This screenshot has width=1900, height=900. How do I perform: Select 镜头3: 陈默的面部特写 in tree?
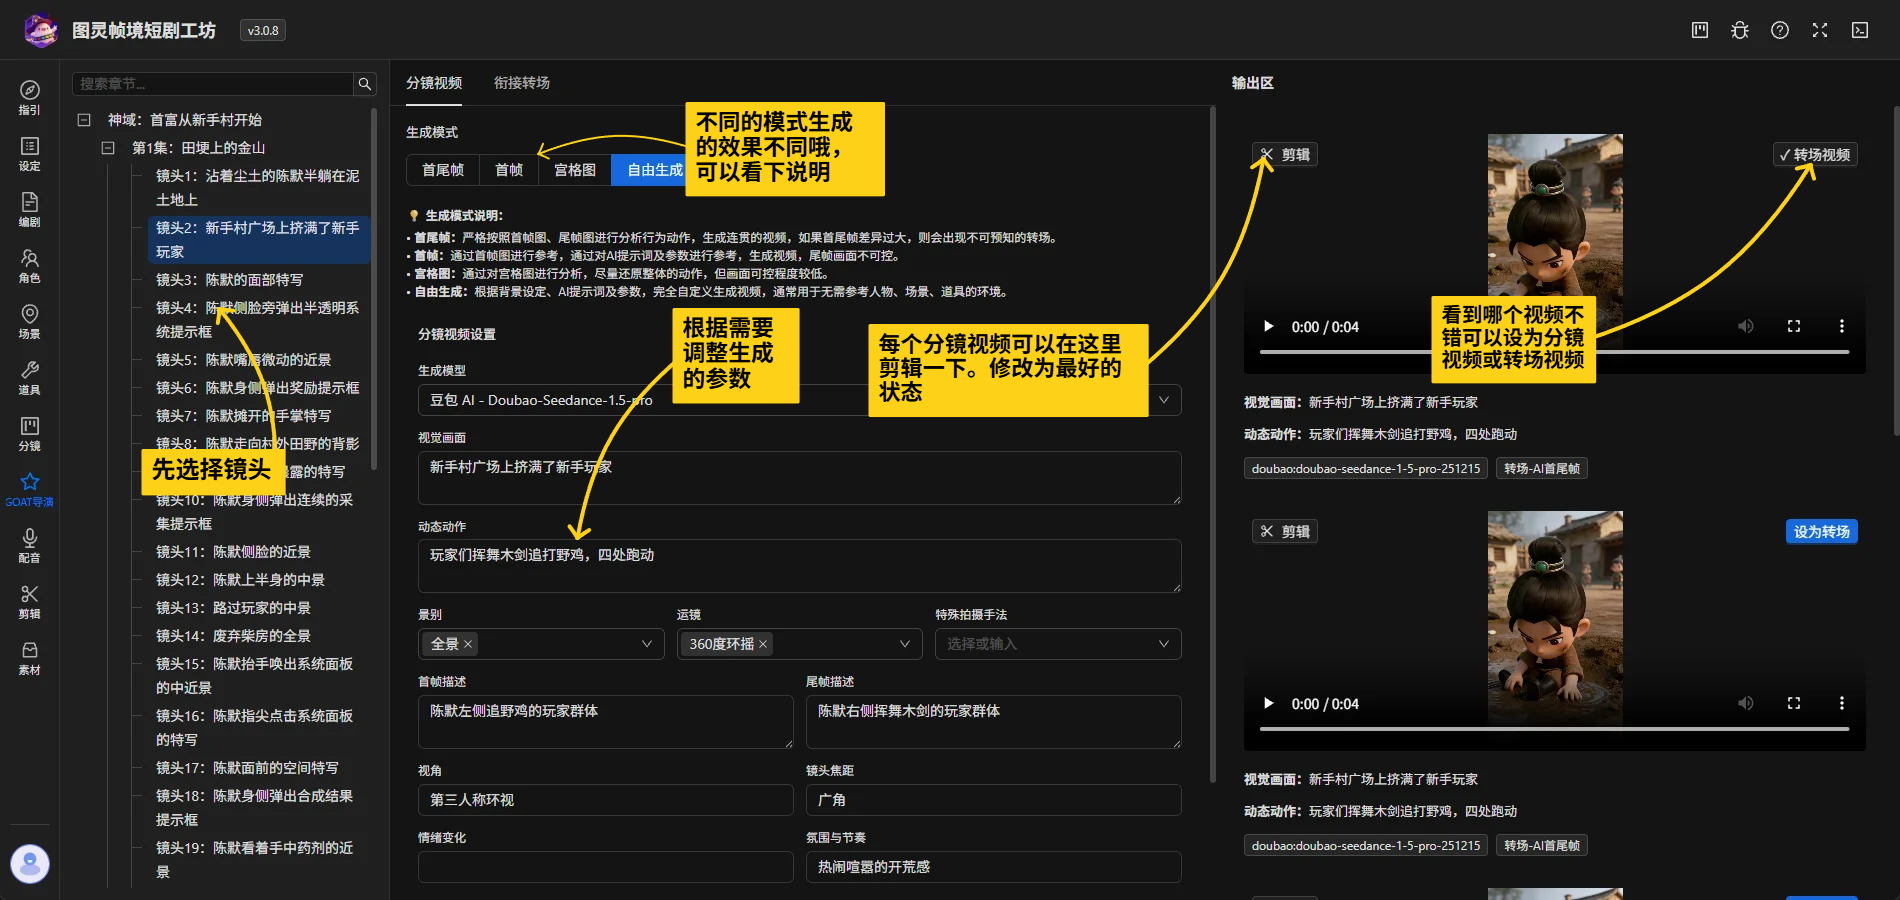coord(229,280)
